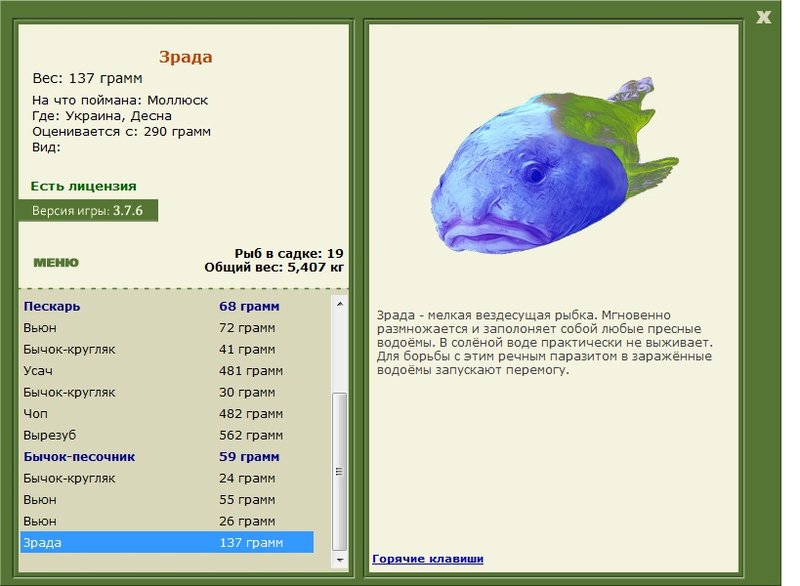800x586 pixels.
Task: Click the Версия игры 3.7.6 label
Action: 88,211
